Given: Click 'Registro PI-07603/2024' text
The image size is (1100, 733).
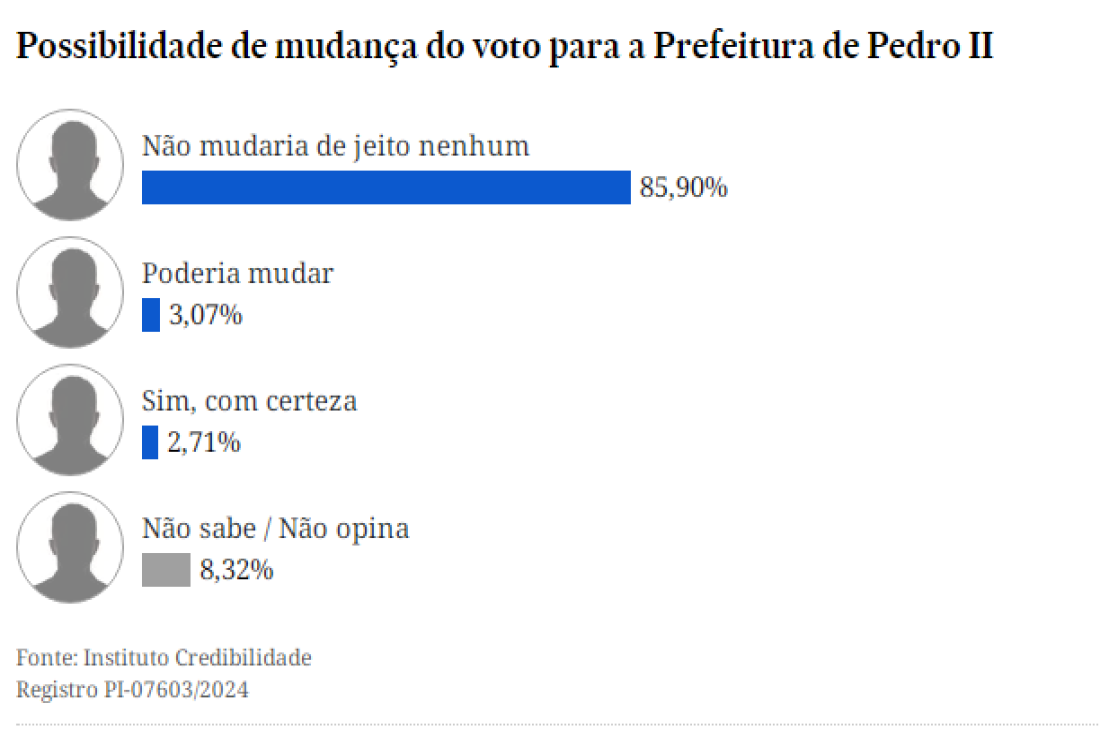Looking at the screenshot, I should (132, 690).
